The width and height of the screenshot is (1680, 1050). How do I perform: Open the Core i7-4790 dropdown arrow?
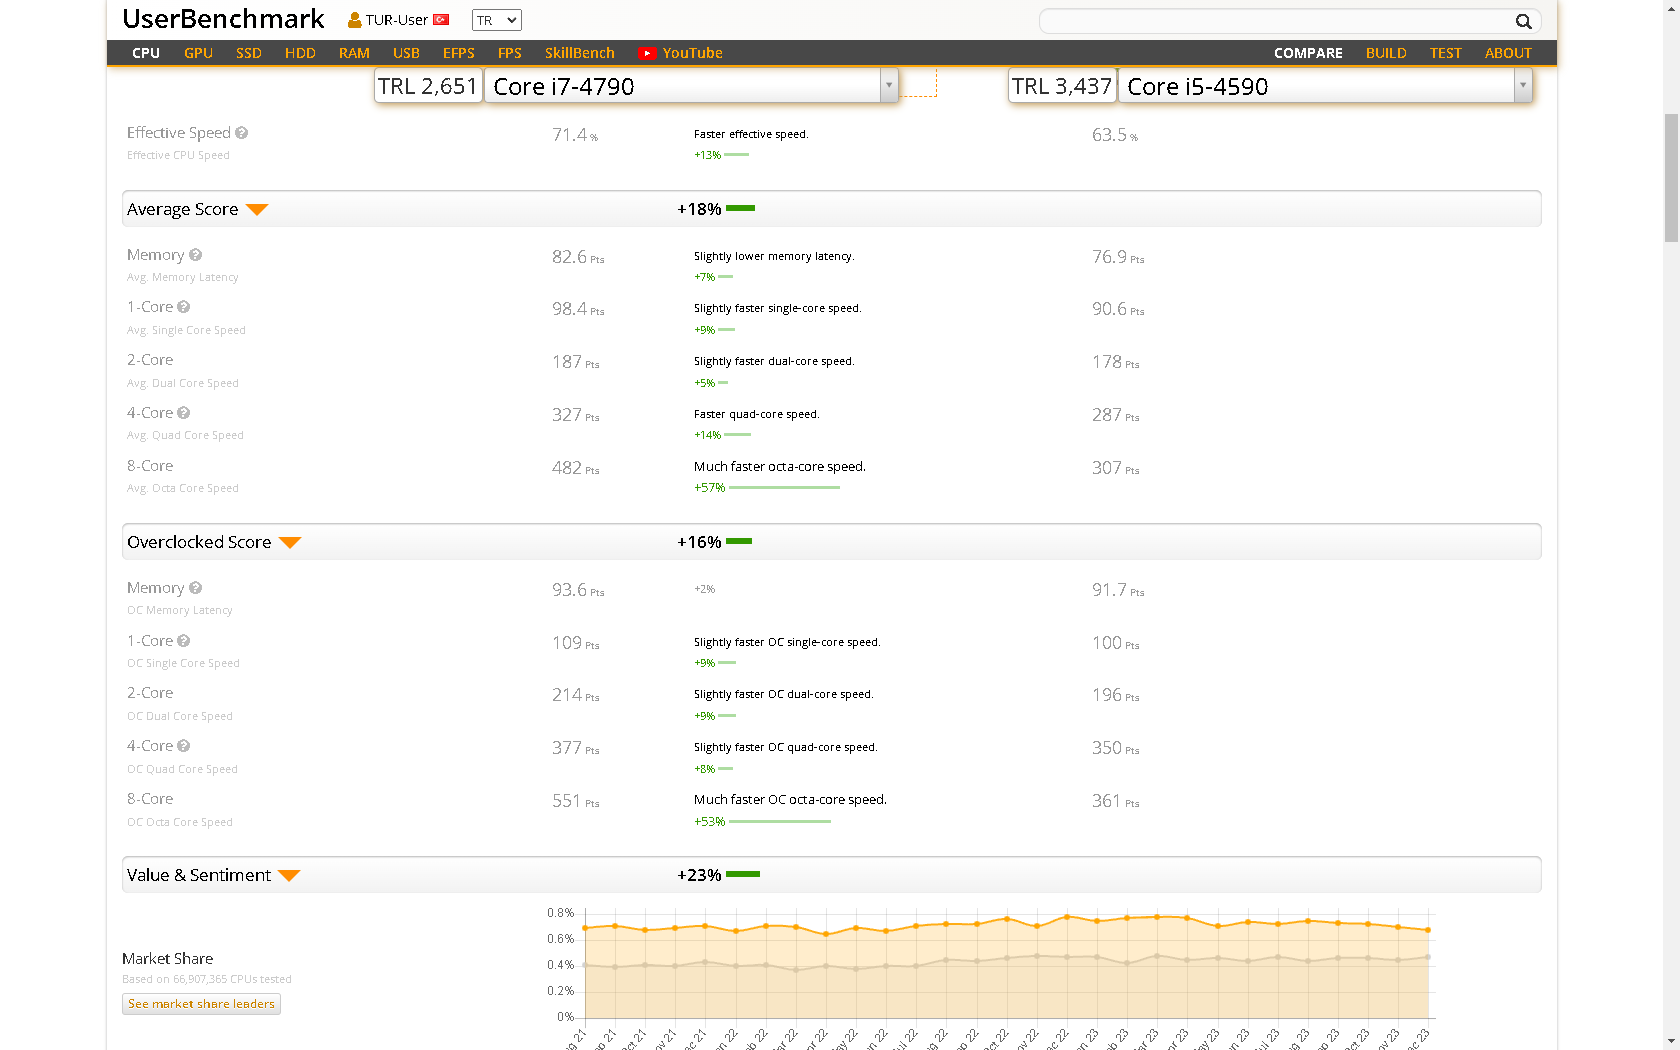pyautogui.click(x=888, y=86)
